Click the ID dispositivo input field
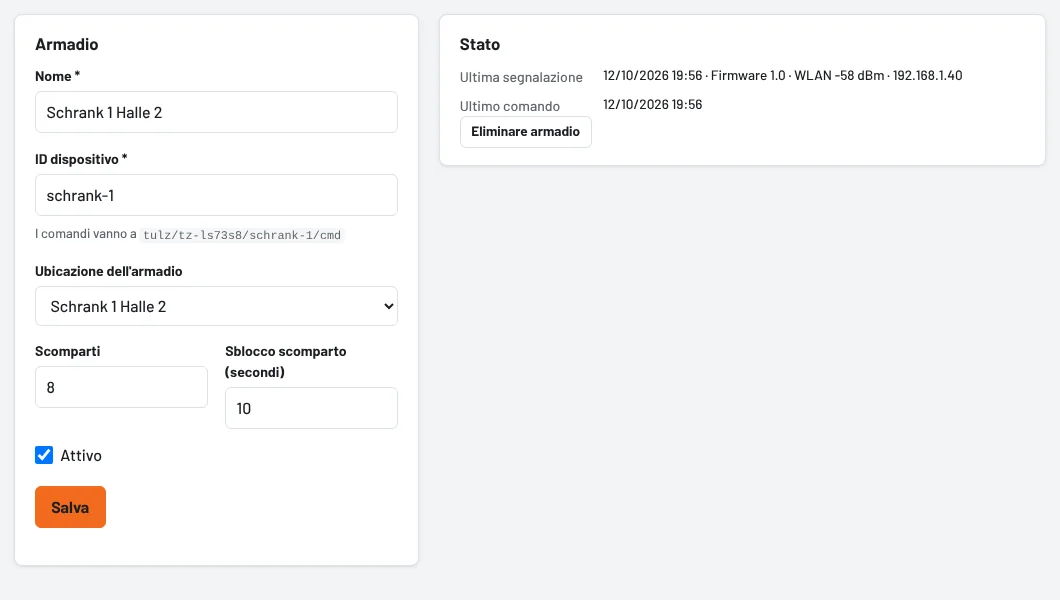Viewport: 1060px width, 600px height. (216, 195)
